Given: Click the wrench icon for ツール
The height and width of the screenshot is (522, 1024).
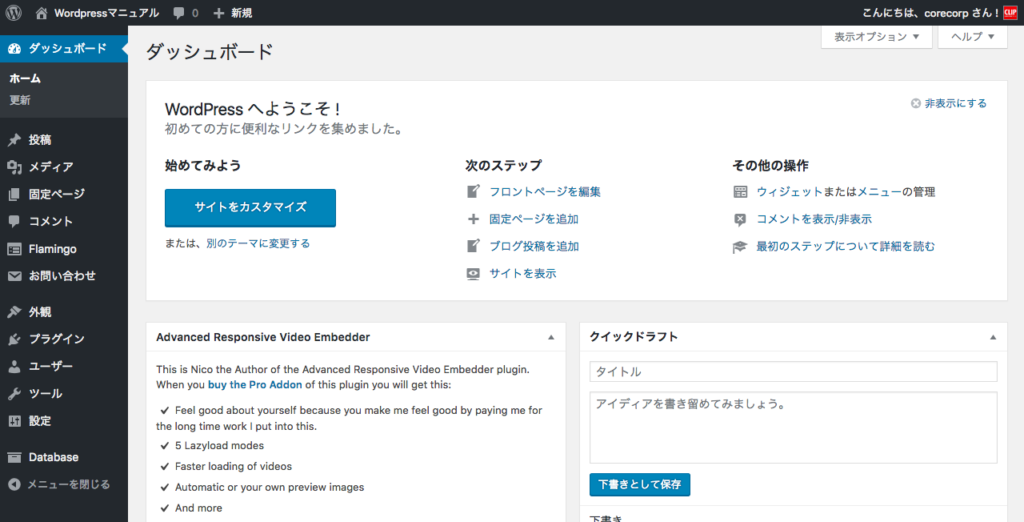Looking at the screenshot, I should pyautogui.click(x=14, y=394).
